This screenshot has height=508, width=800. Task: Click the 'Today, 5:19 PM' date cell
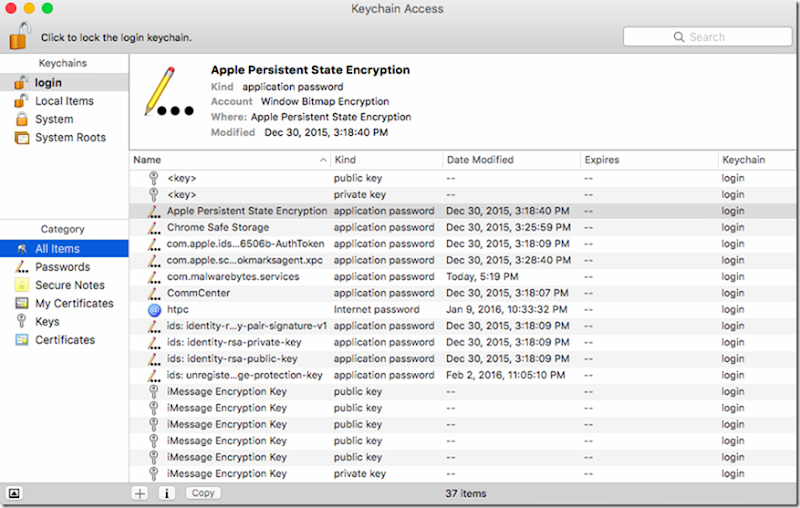tap(482, 276)
